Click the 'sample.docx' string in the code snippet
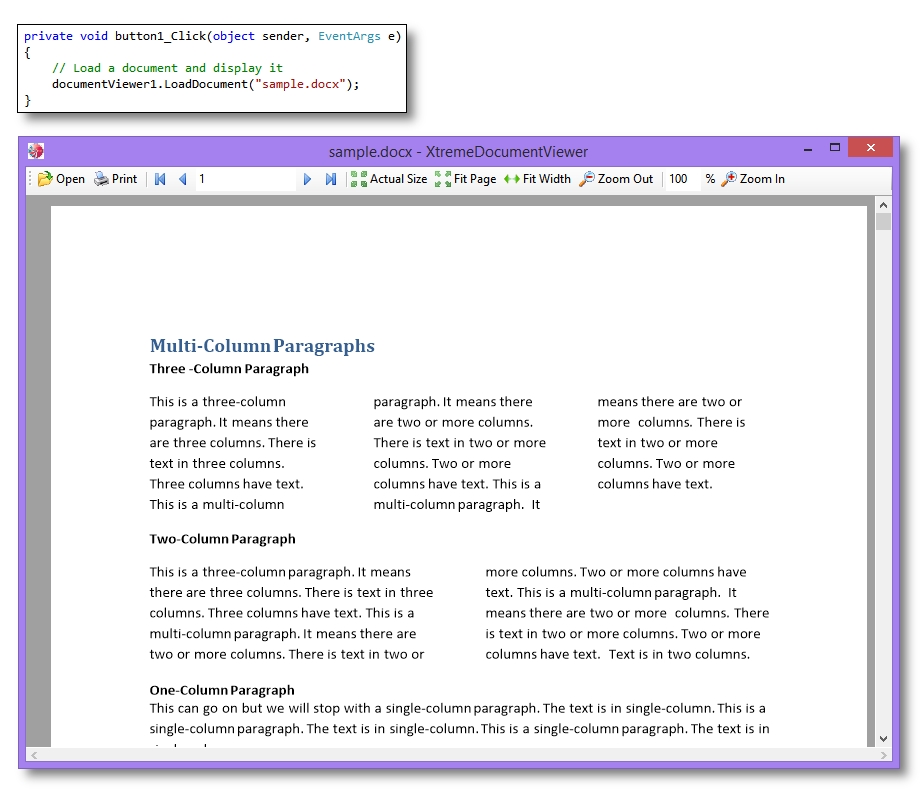 301,84
